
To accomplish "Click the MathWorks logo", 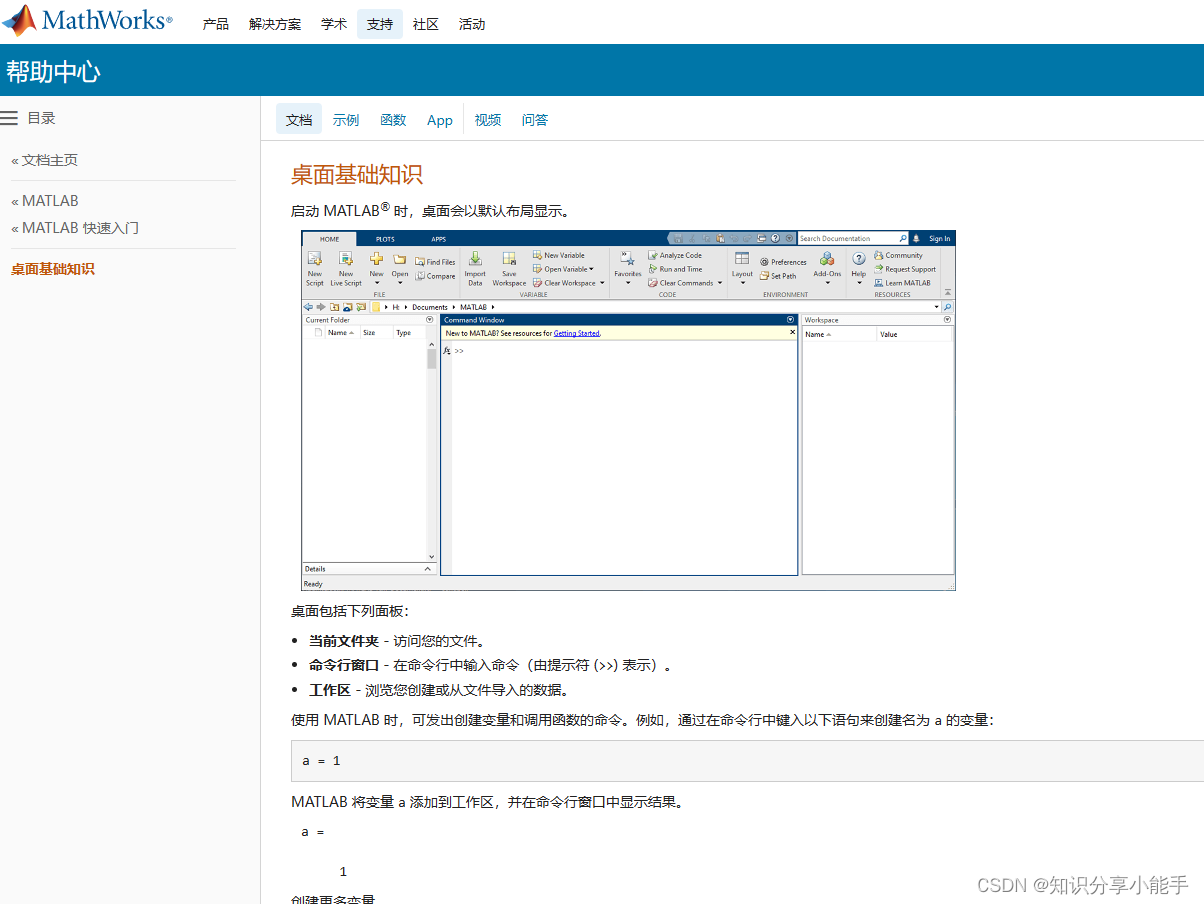I will click(x=88, y=21).
